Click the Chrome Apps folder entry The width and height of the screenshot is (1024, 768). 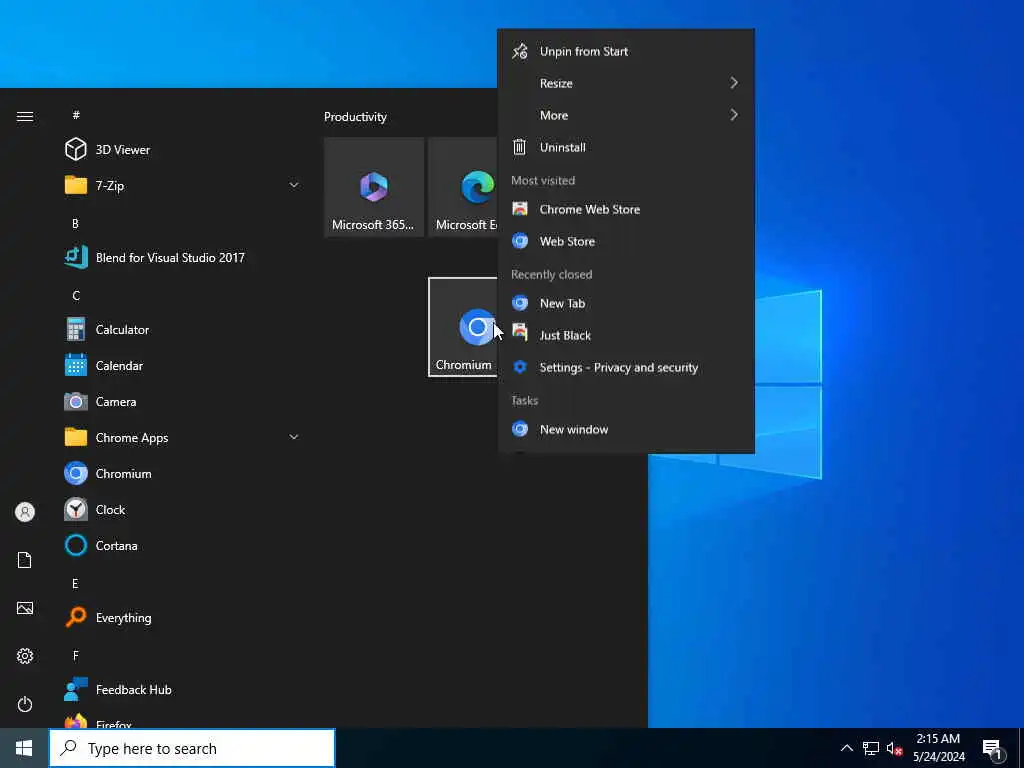click(x=183, y=438)
